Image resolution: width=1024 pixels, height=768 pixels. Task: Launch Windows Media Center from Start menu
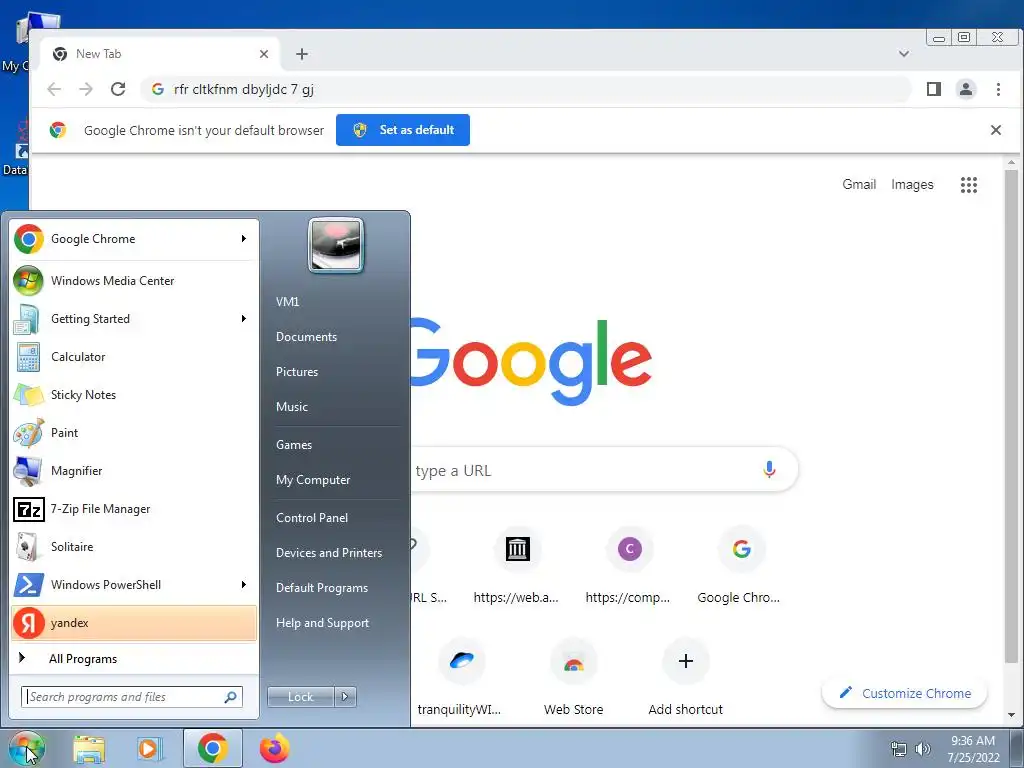[134, 281]
